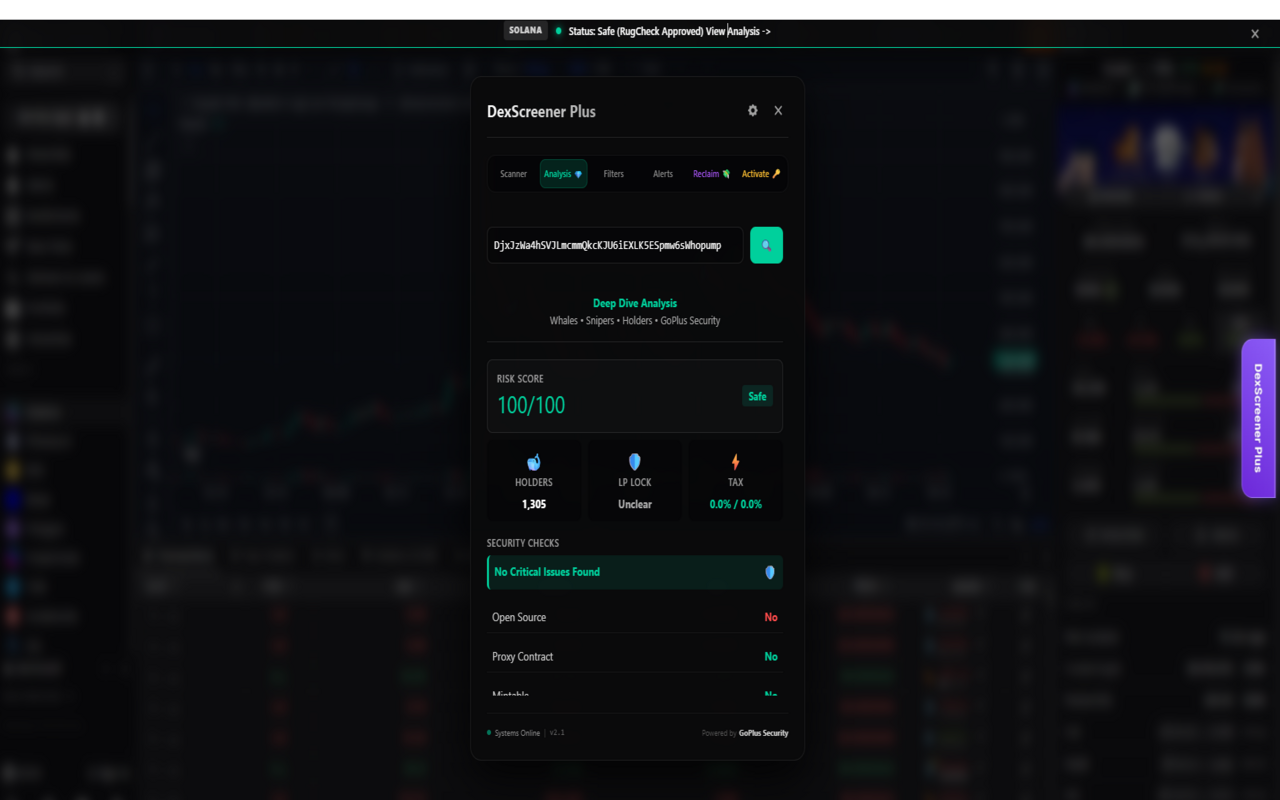Select the Proxy Contract check row
1280x800 pixels.
tap(635, 657)
